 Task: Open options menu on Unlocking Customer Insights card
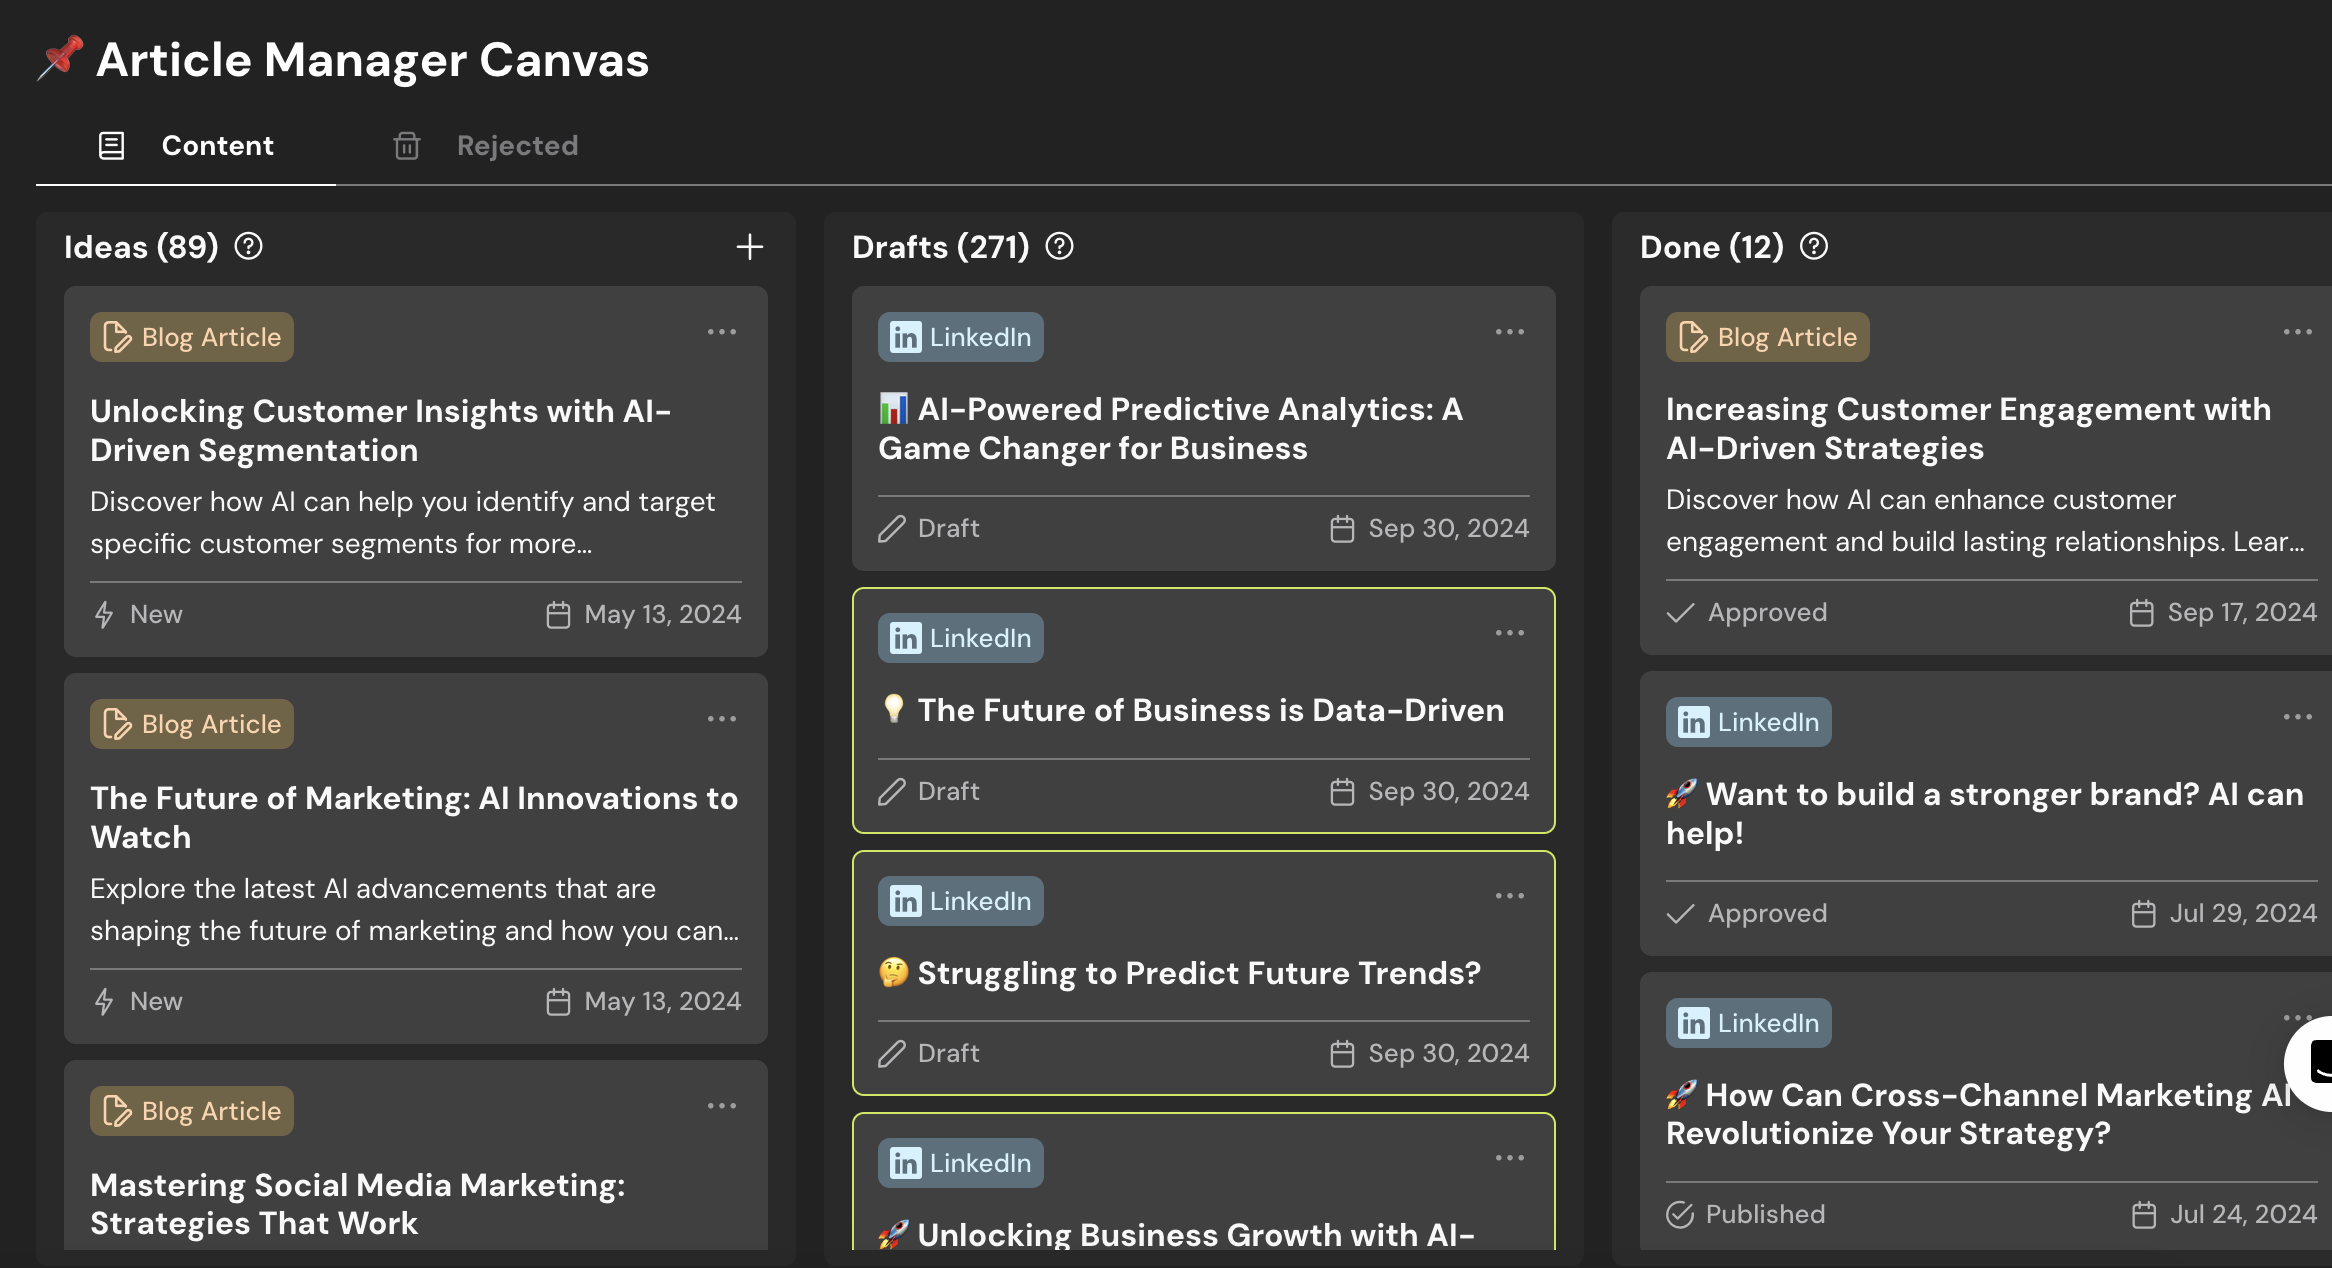tap(721, 332)
